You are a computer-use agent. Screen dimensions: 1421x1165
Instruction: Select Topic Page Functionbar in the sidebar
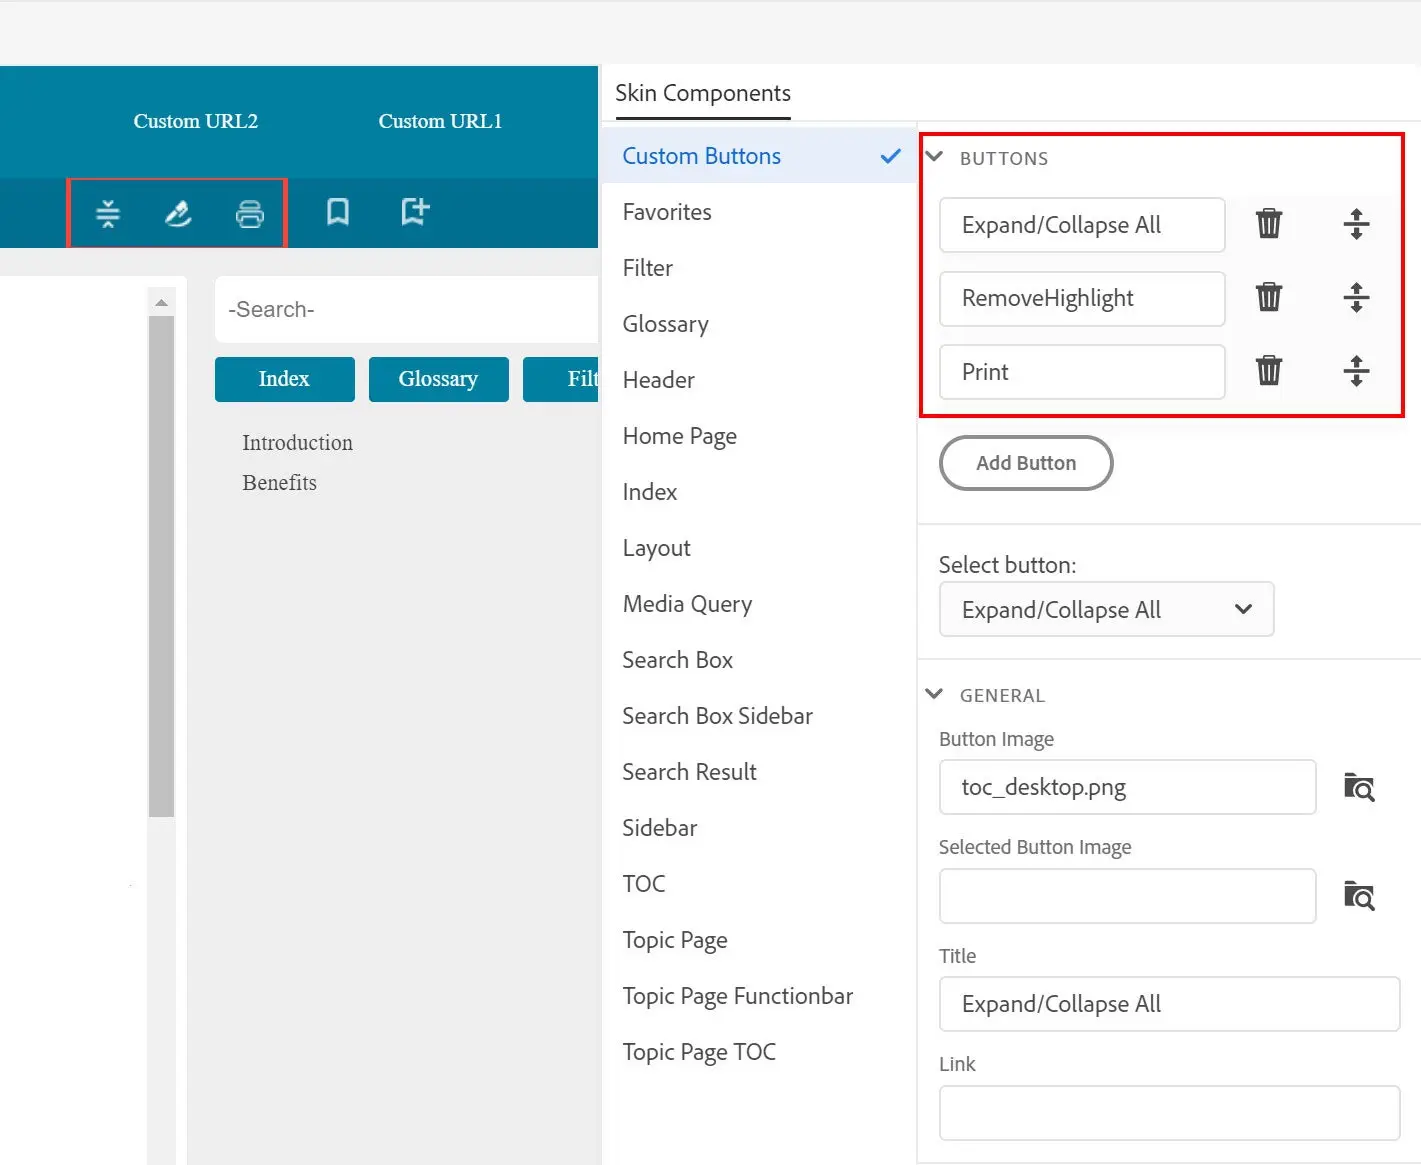pos(737,995)
